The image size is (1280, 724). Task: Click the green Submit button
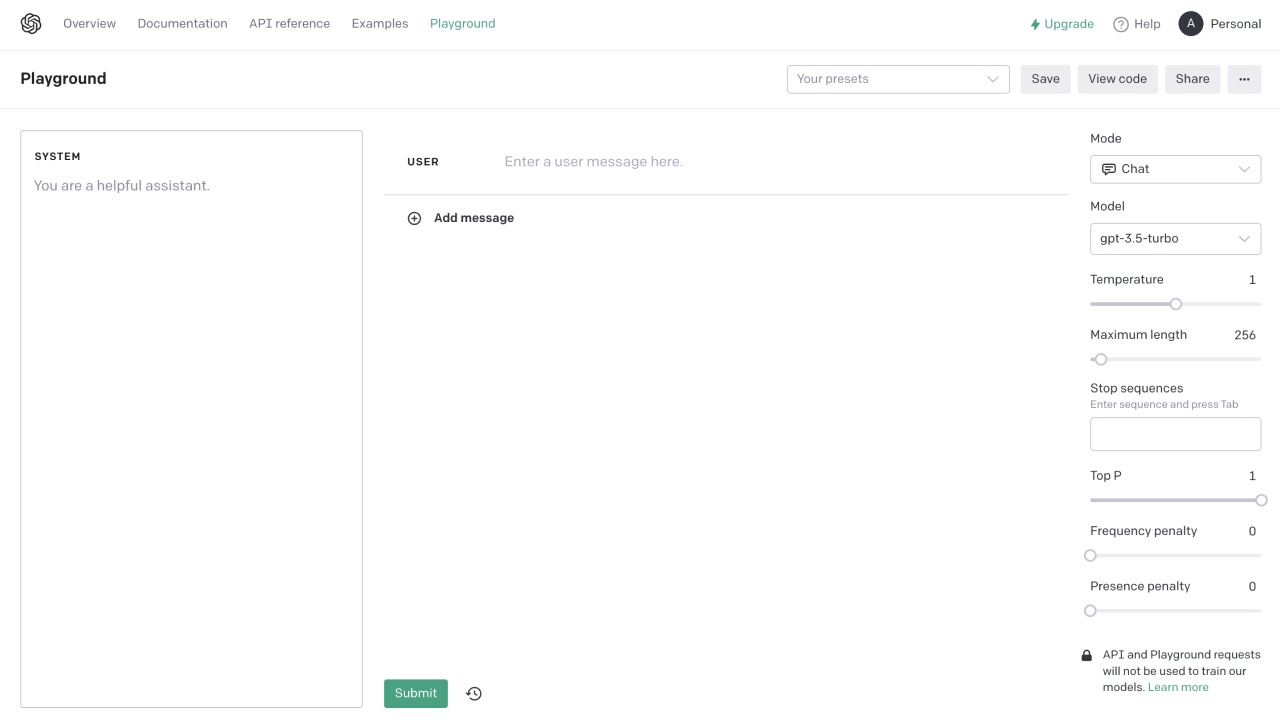coord(416,693)
